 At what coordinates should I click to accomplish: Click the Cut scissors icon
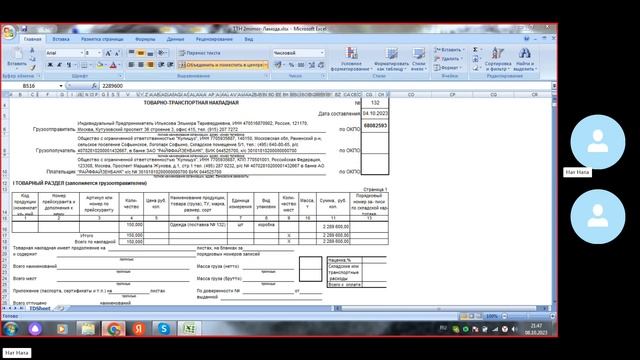point(33,50)
